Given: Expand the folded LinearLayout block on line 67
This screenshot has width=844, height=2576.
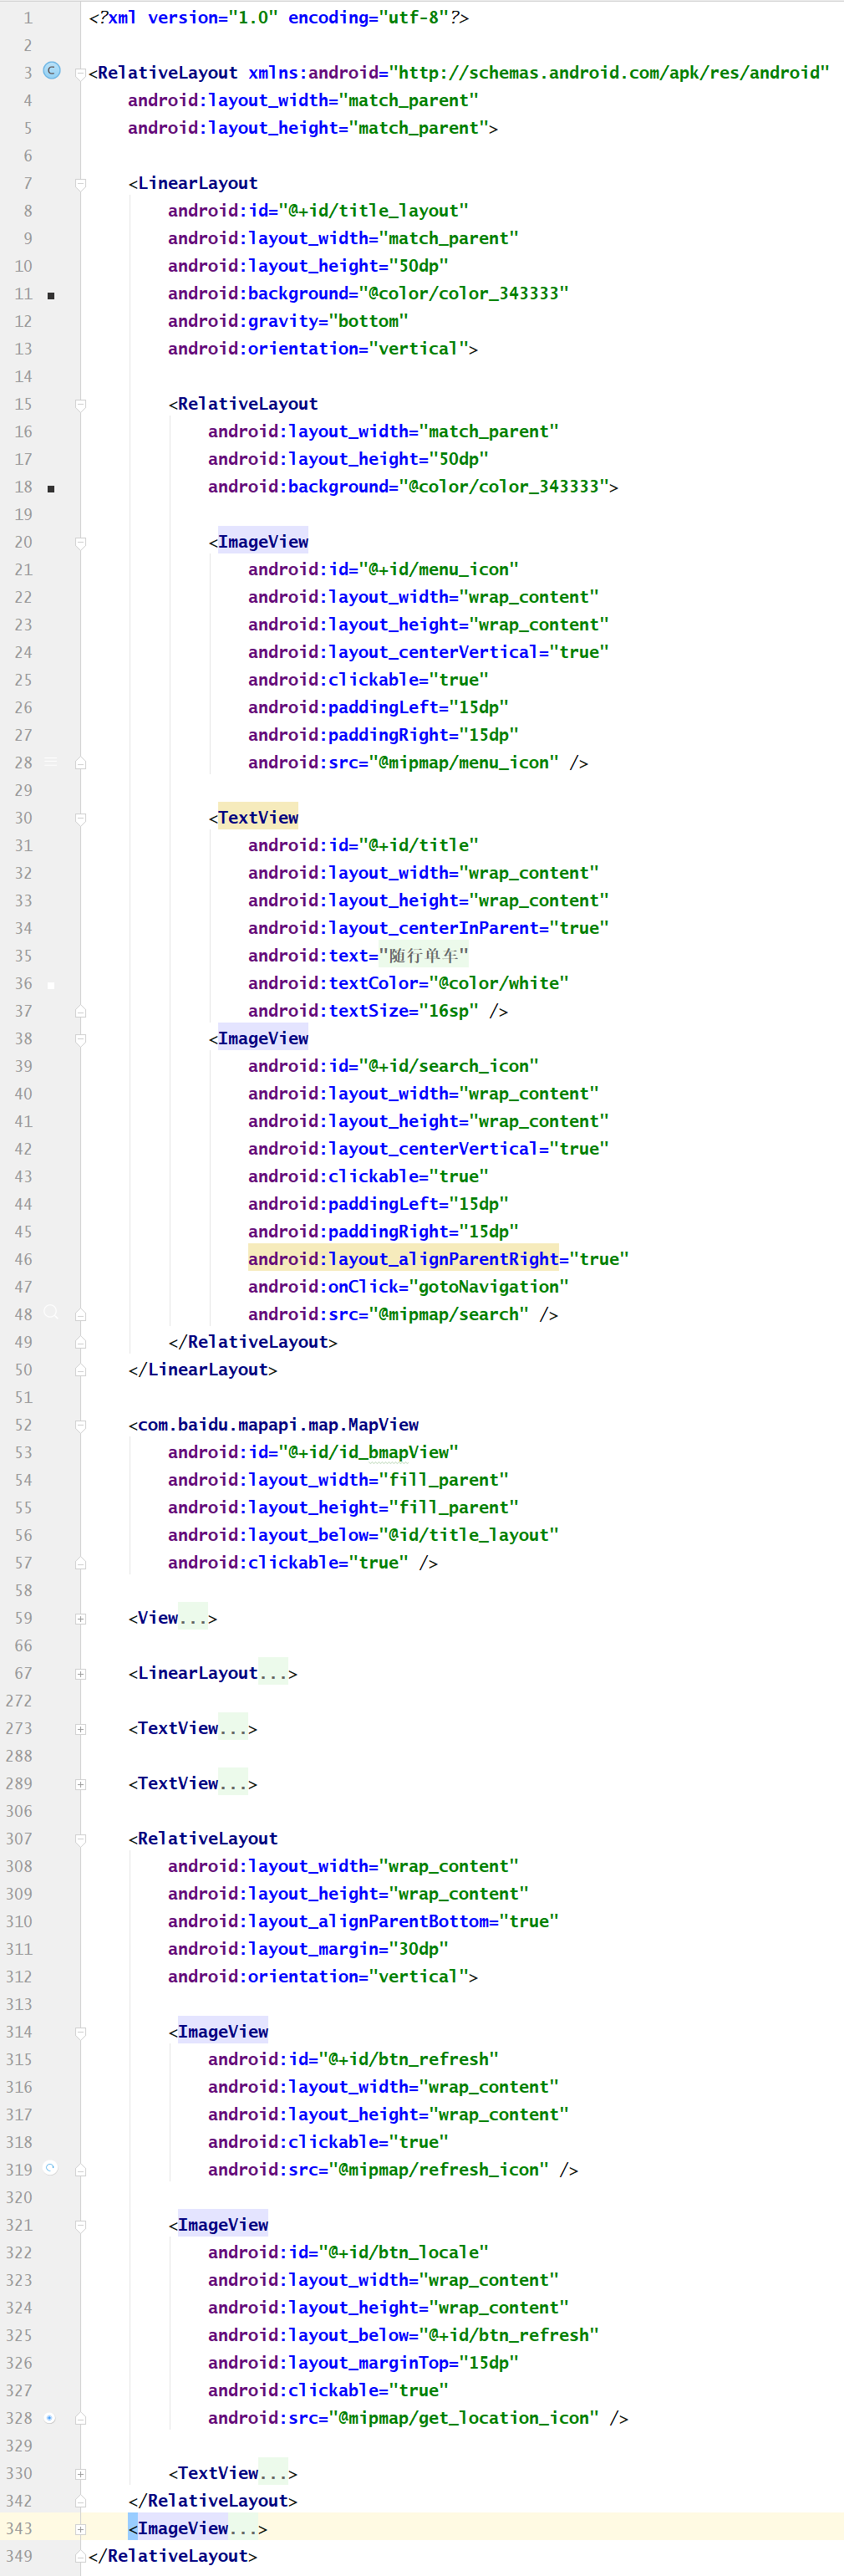Looking at the screenshot, I should tap(81, 1673).
